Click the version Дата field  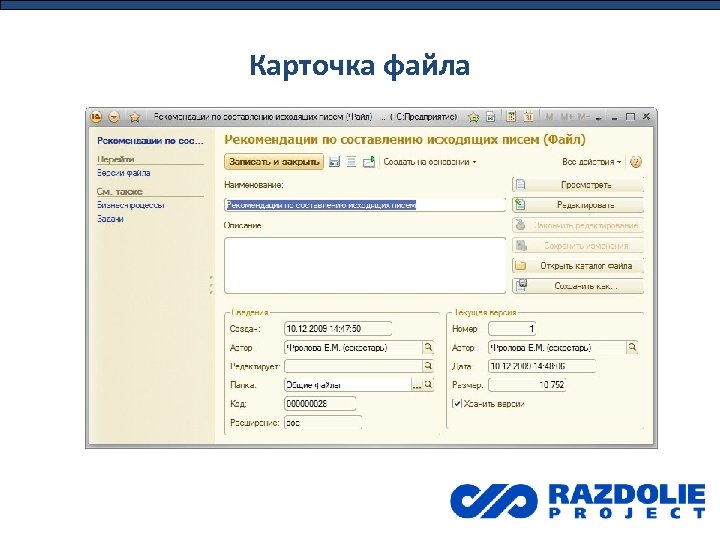(x=542, y=366)
